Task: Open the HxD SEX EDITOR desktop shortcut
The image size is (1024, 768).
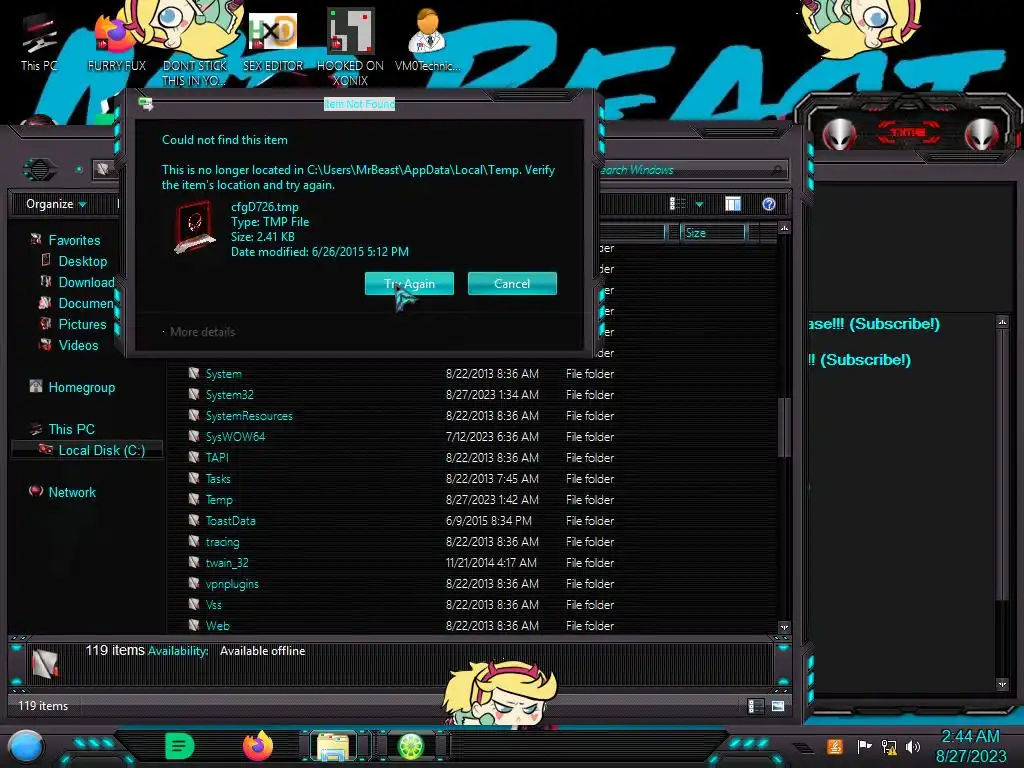Action: pyautogui.click(x=273, y=43)
